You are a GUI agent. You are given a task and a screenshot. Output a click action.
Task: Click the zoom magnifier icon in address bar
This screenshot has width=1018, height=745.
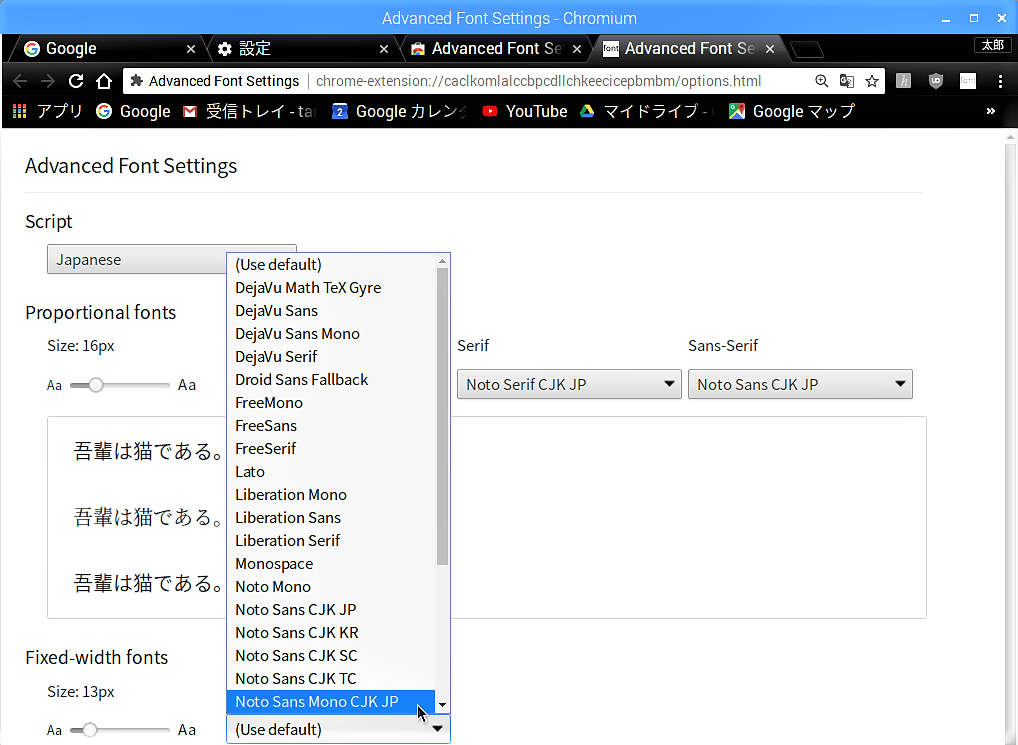(822, 81)
